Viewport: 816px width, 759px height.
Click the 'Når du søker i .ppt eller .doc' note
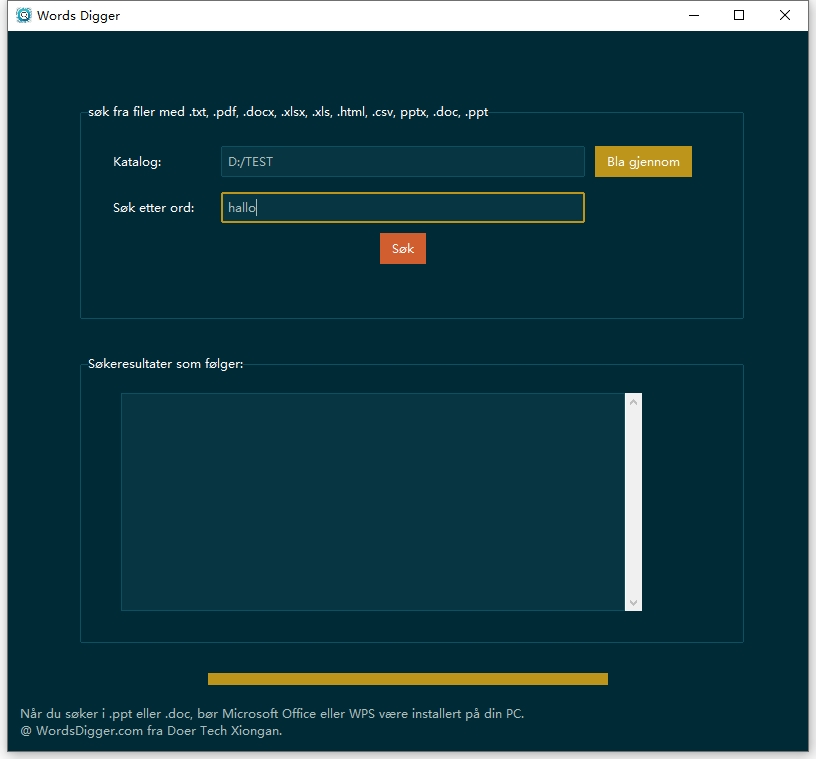pyautogui.click(x=272, y=714)
